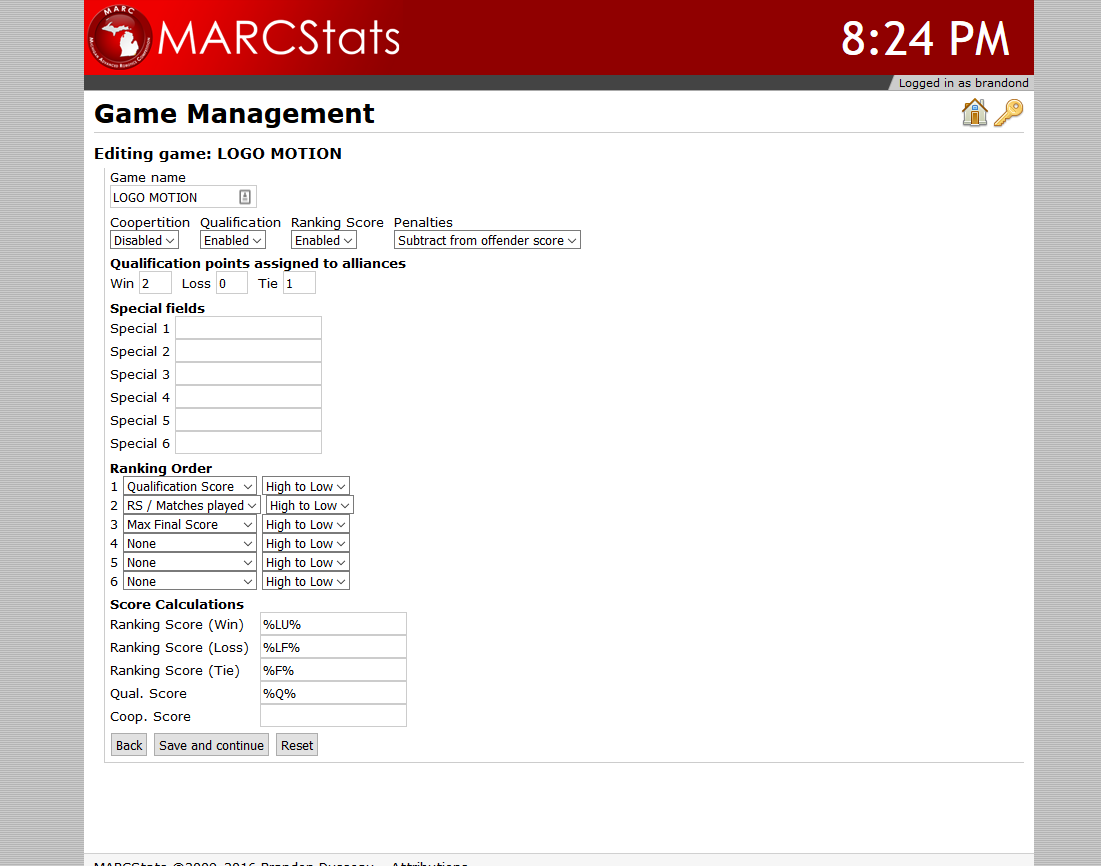Click the Loss points field
The height and width of the screenshot is (866, 1101).
pos(232,283)
